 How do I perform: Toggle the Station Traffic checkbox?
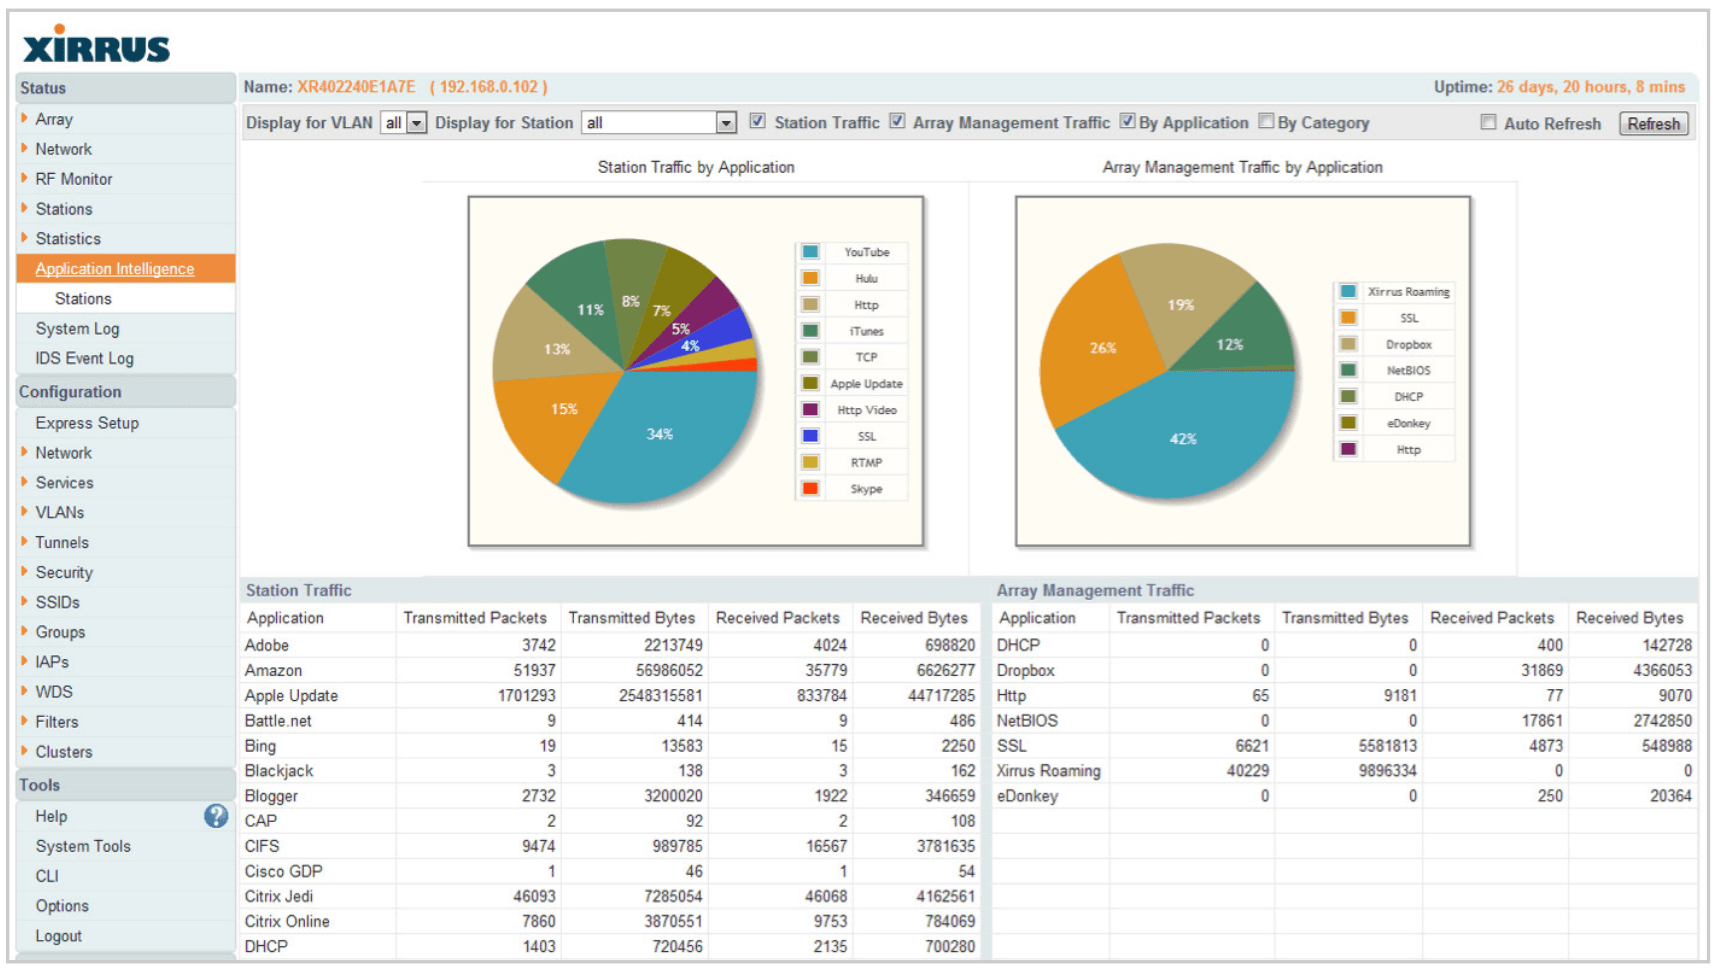pos(757,121)
